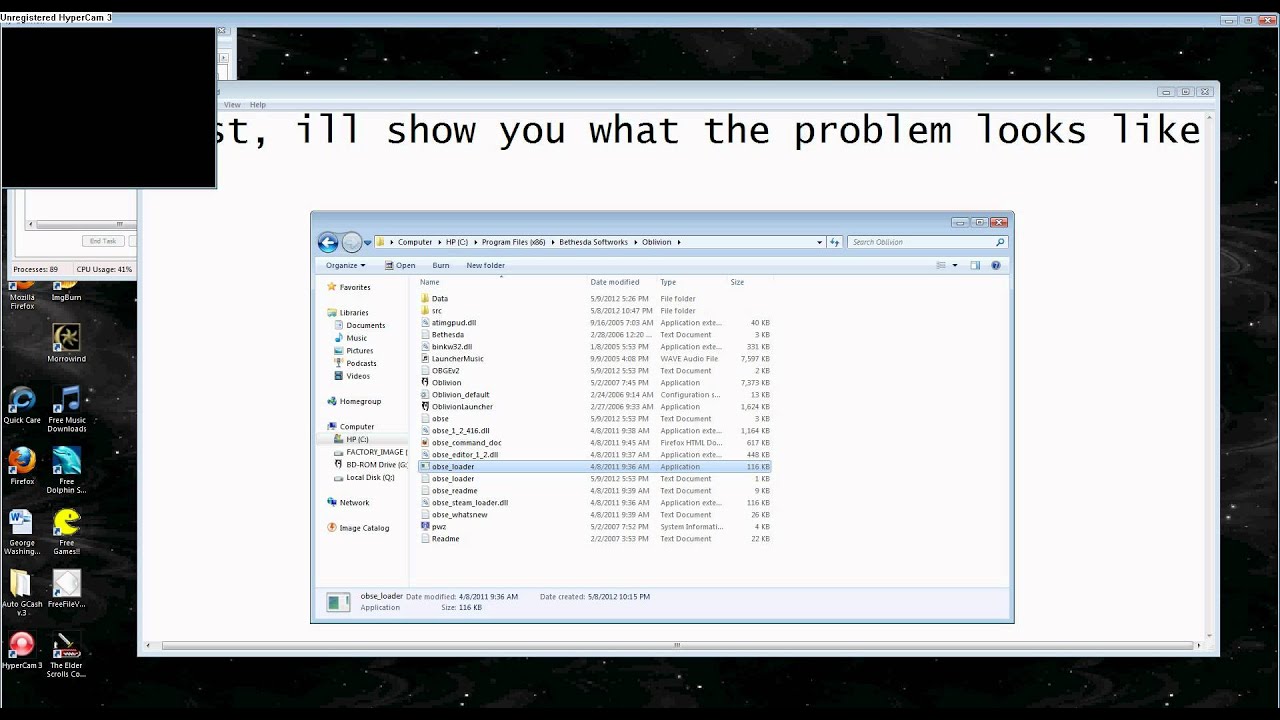Open the recent pages dropdown beside Forward arrow
Screen dimensions: 1280x720
[367, 242]
